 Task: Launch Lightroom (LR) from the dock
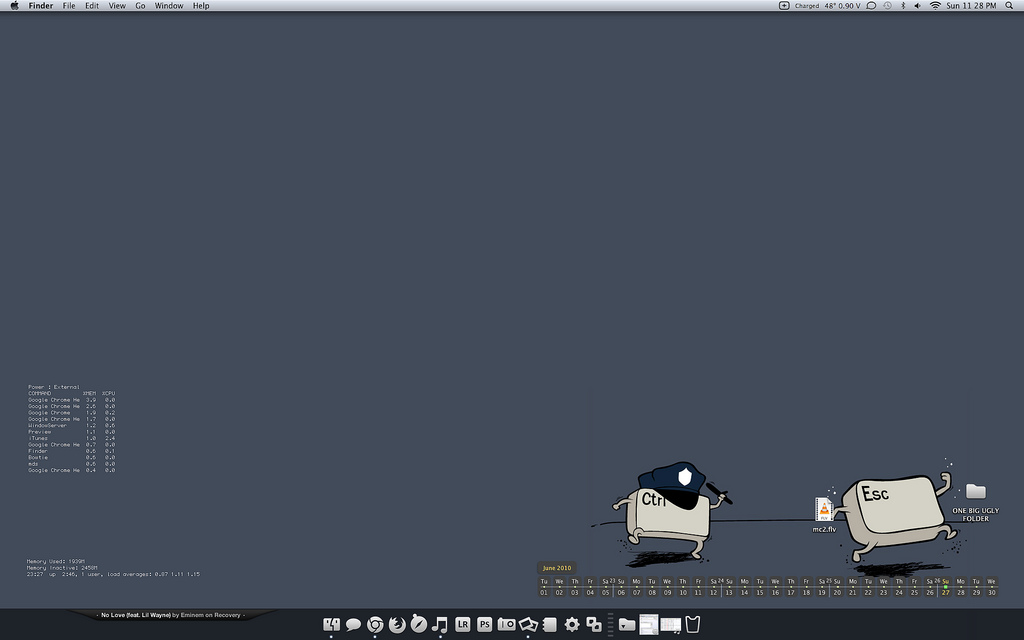(x=462, y=624)
